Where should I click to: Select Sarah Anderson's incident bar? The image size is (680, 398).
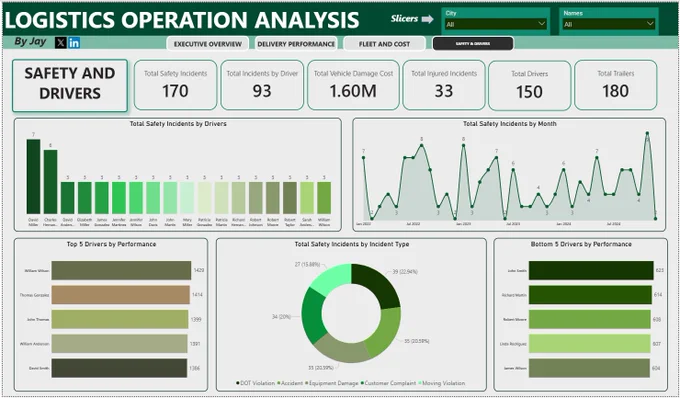[x=307, y=198]
